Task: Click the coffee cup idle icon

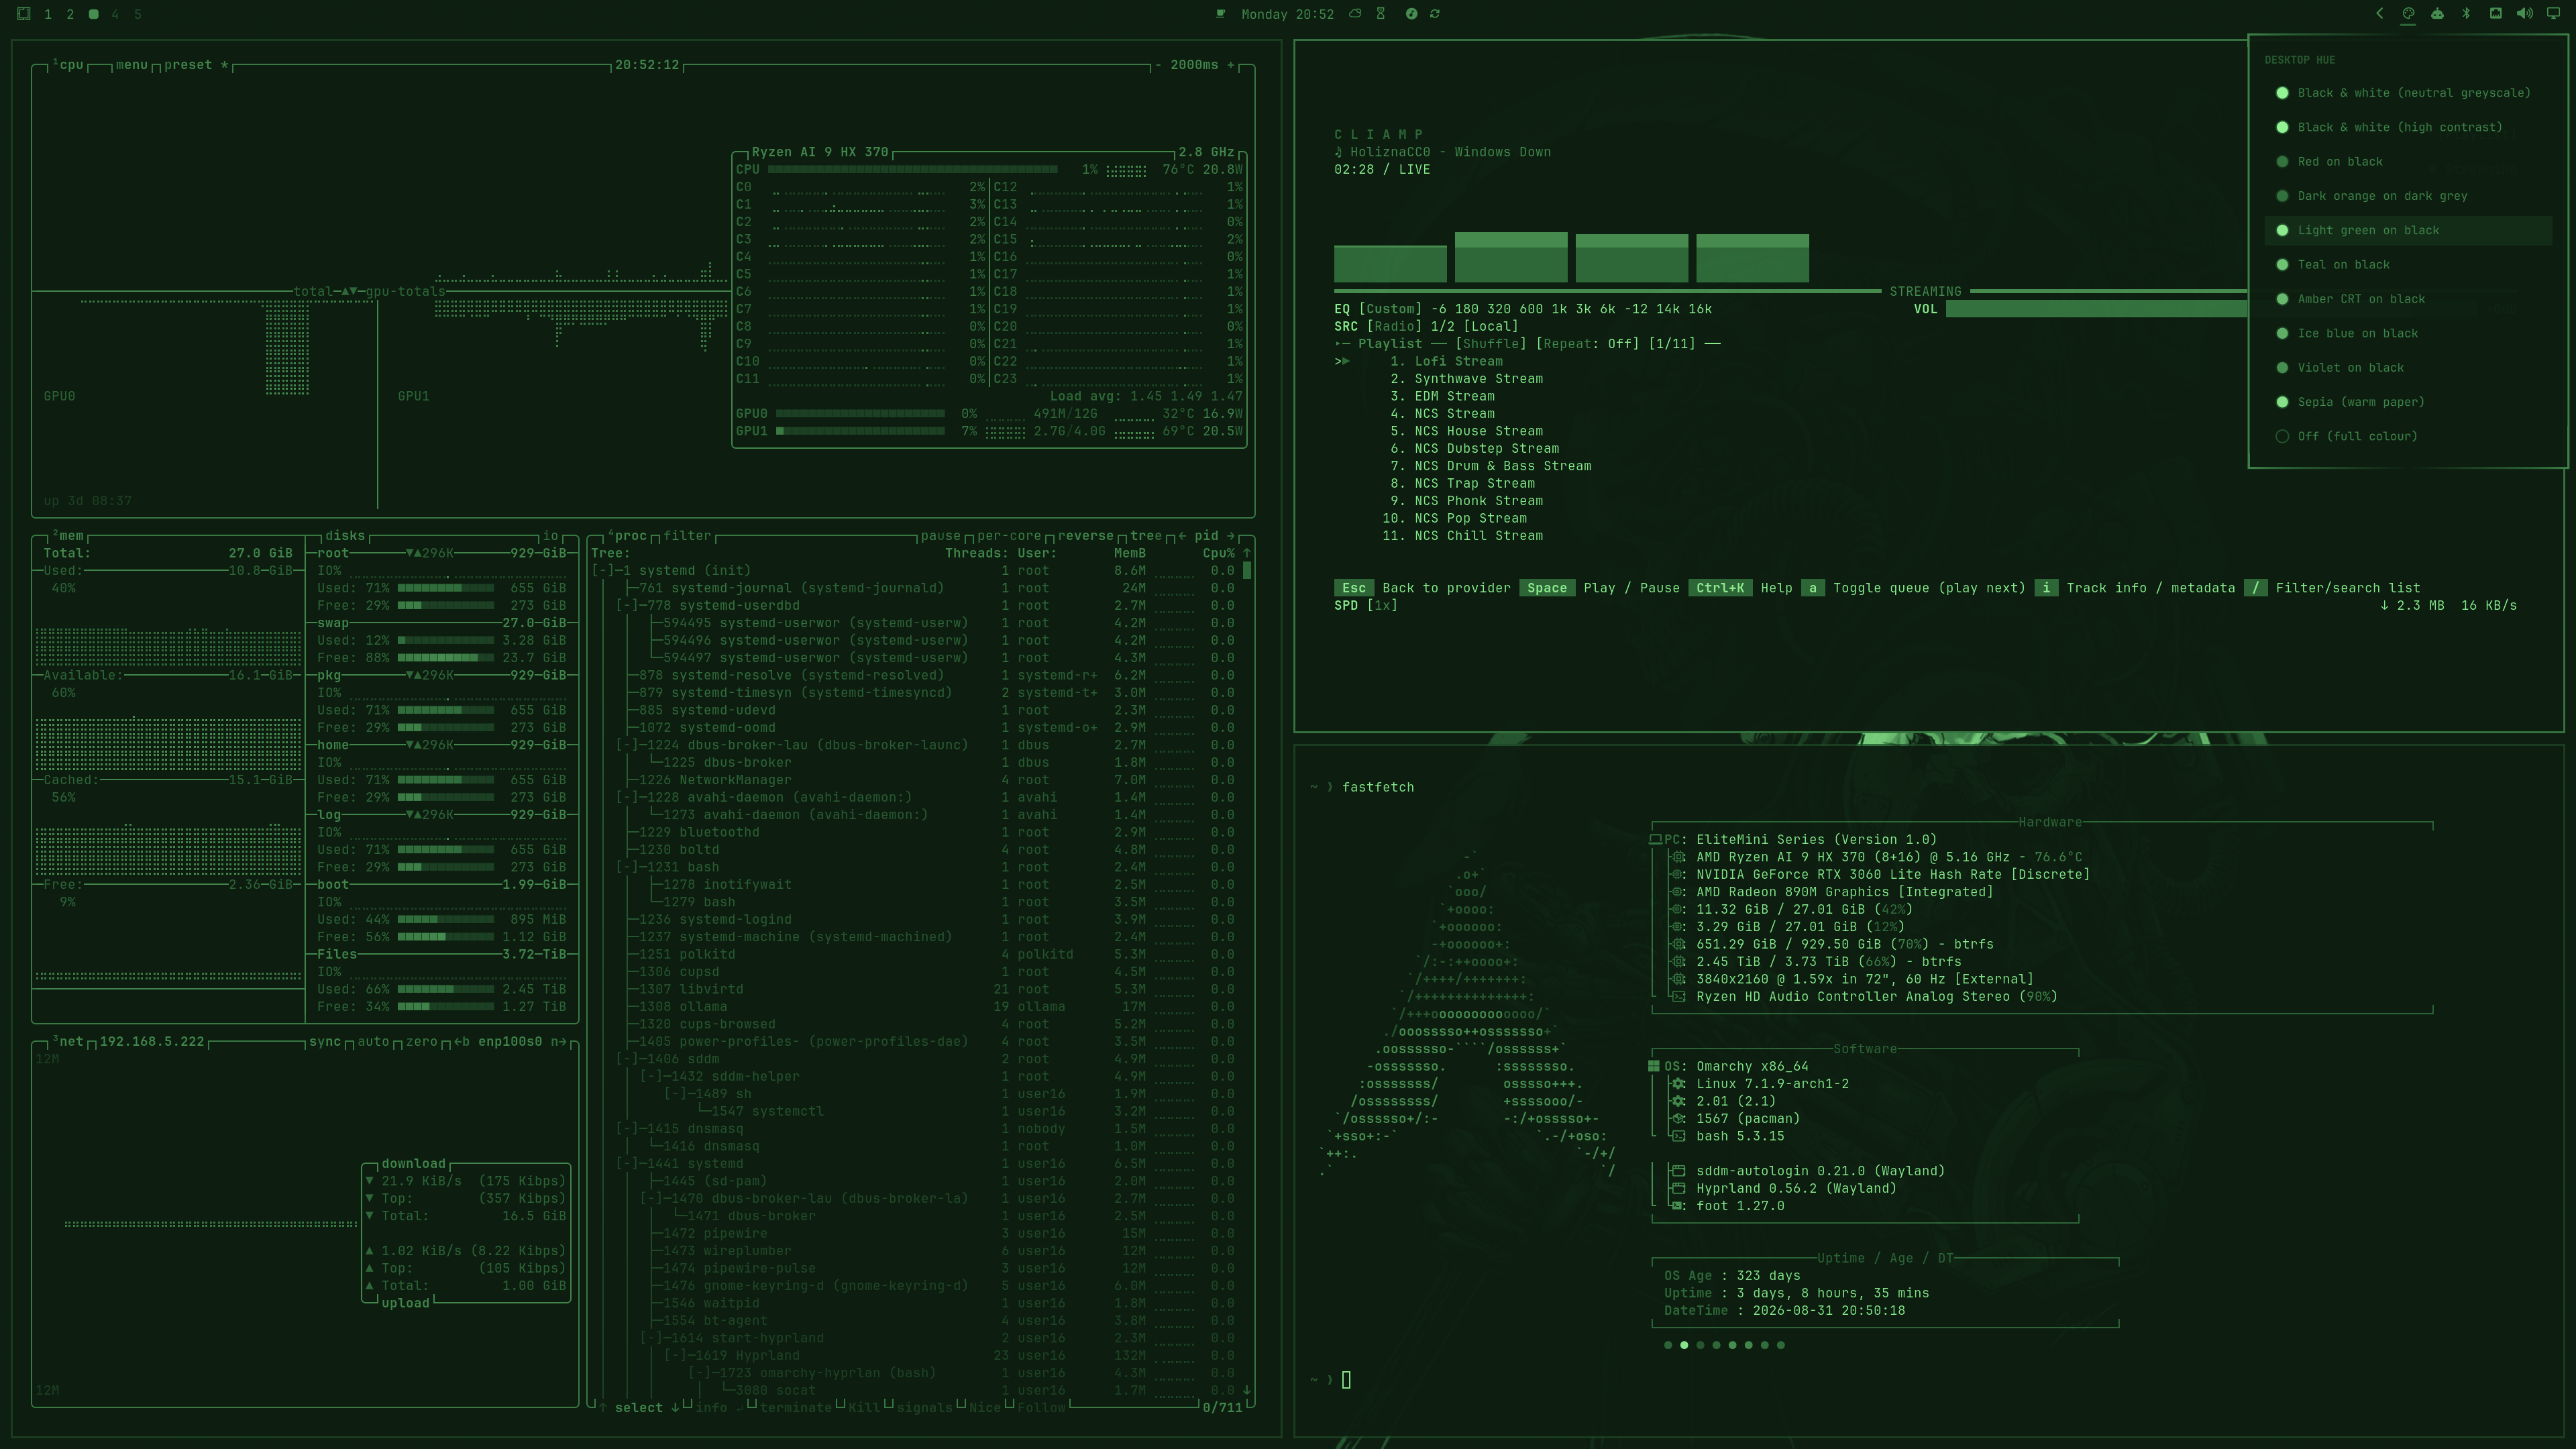Action: tap(1220, 14)
